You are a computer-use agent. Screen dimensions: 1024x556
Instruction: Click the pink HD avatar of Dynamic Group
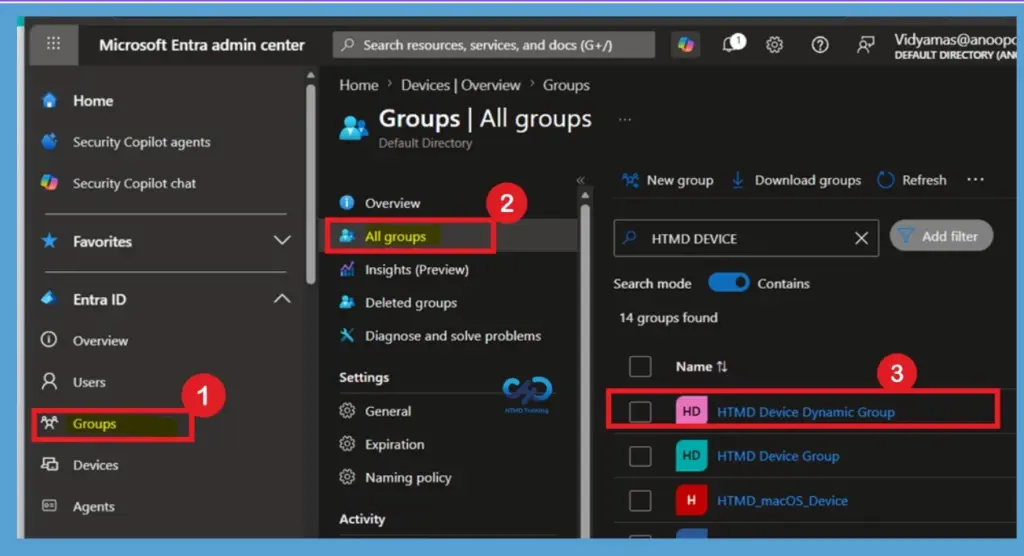pos(692,412)
